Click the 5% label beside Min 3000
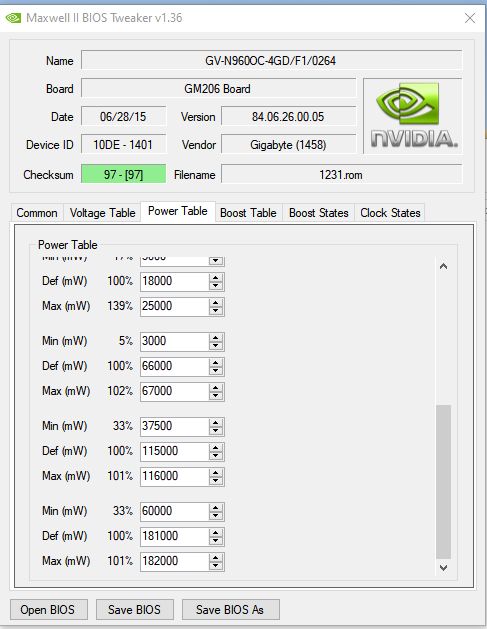This screenshot has height=629, width=487. pos(126,341)
